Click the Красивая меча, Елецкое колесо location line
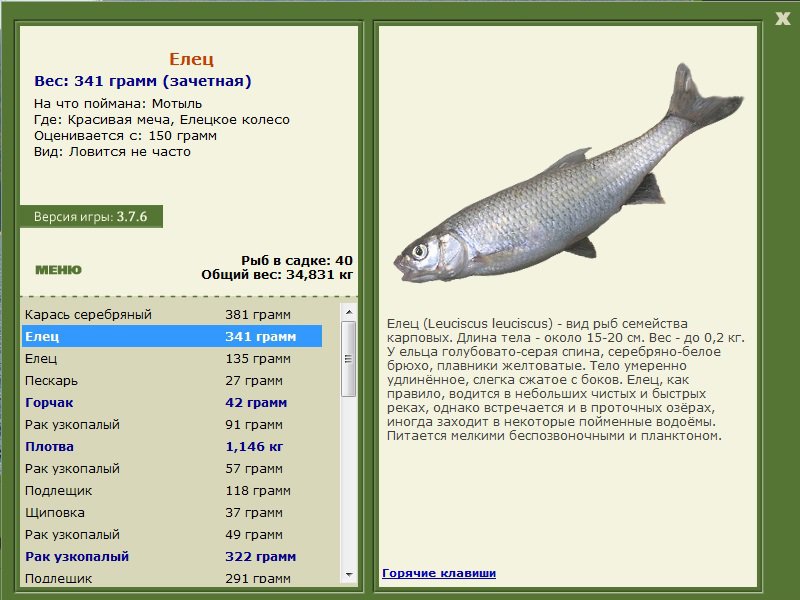This screenshot has height=600, width=800. tap(162, 120)
